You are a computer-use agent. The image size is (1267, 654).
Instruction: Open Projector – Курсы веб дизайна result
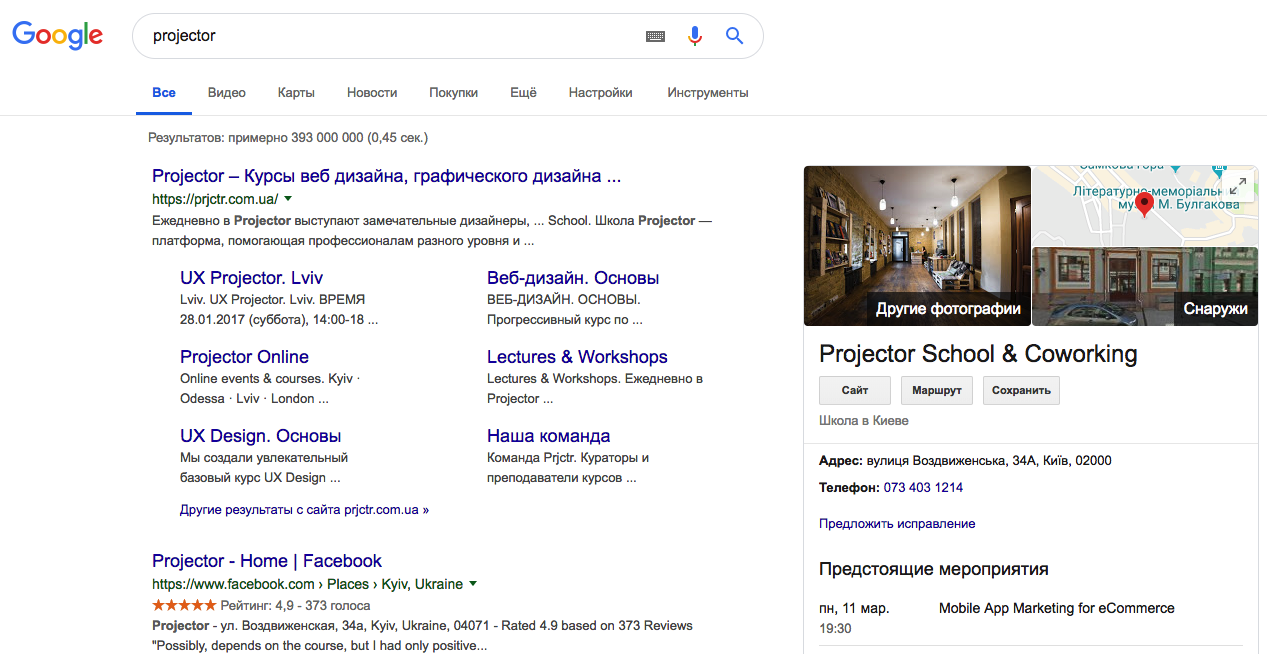pyautogui.click(x=387, y=176)
